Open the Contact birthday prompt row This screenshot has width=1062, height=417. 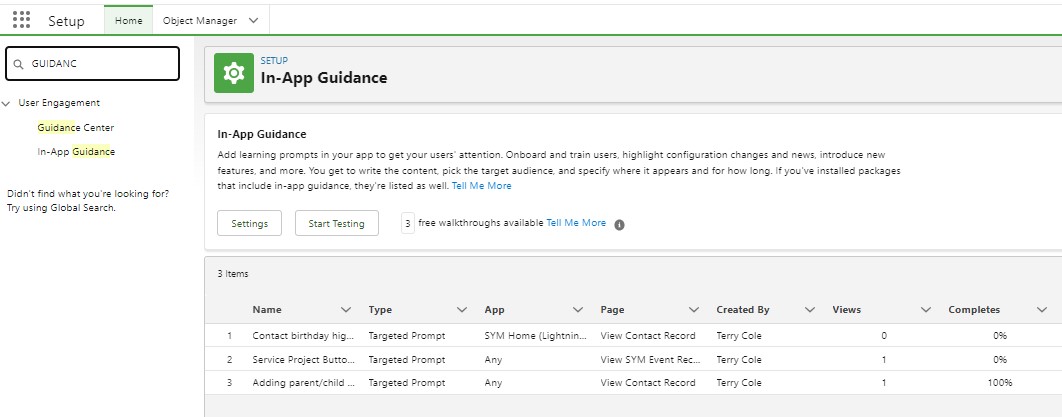(x=302, y=335)
